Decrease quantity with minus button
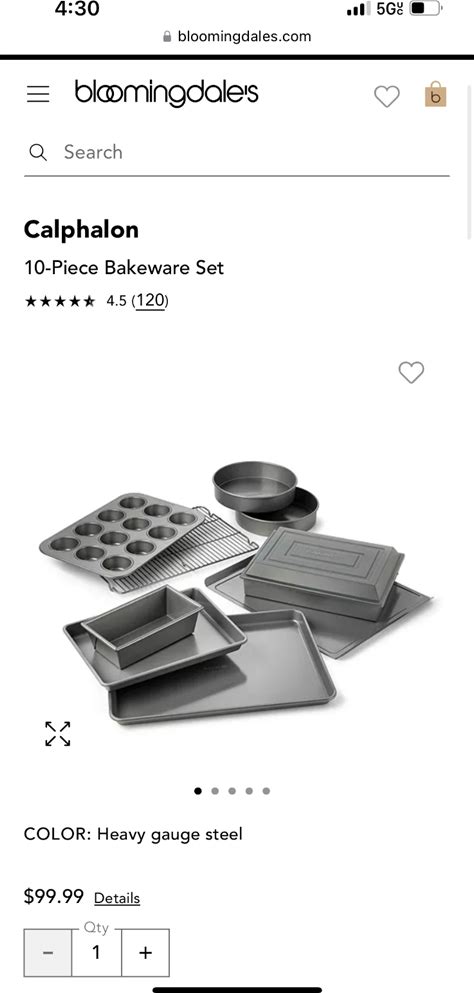The height and width of the screenshot is (993, 474). coord(48,952)
